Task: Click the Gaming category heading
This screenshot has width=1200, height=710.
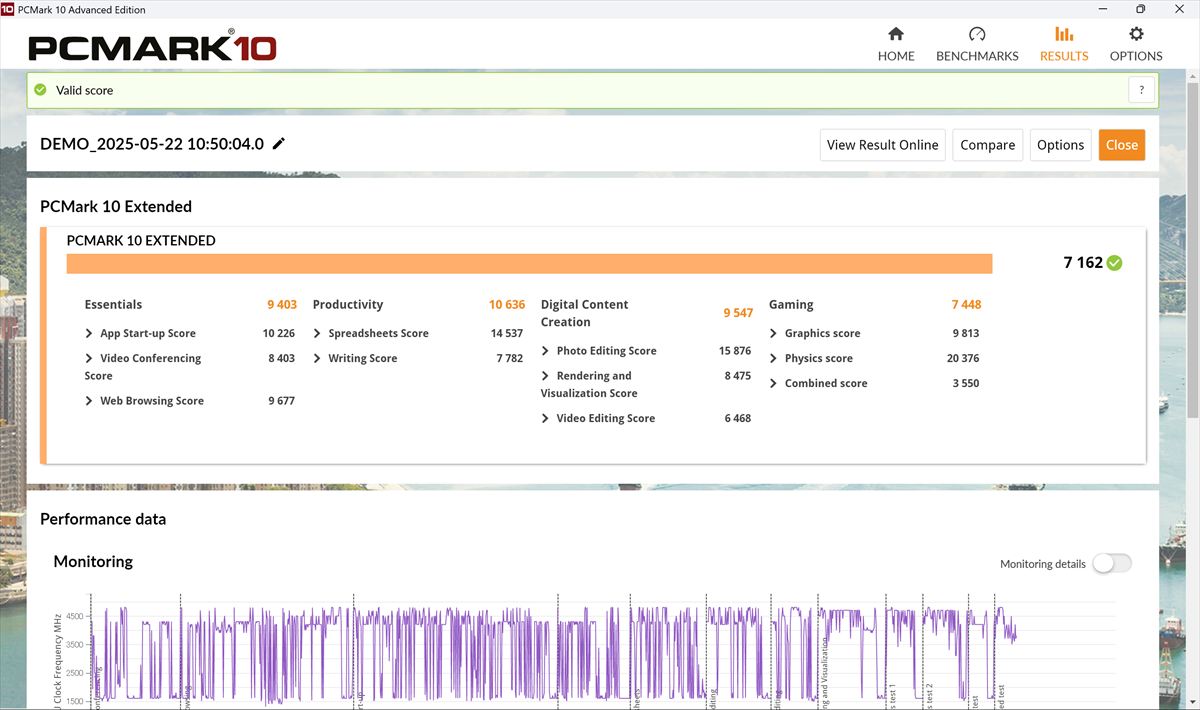Action: 791,305
